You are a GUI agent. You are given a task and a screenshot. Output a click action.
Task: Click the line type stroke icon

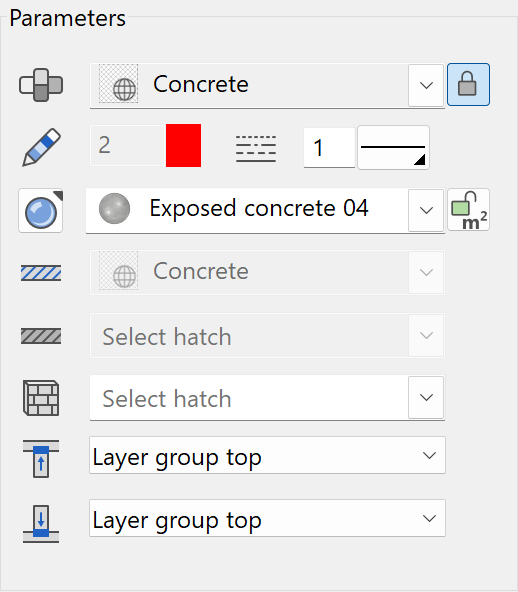(256, 149)
